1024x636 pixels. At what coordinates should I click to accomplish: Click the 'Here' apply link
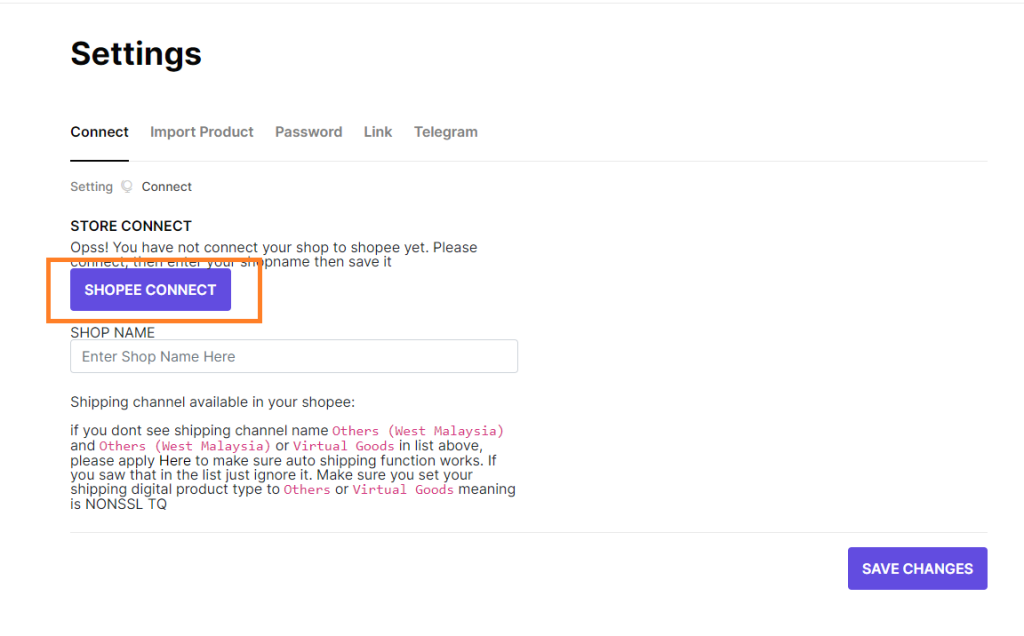coord(175,460)
